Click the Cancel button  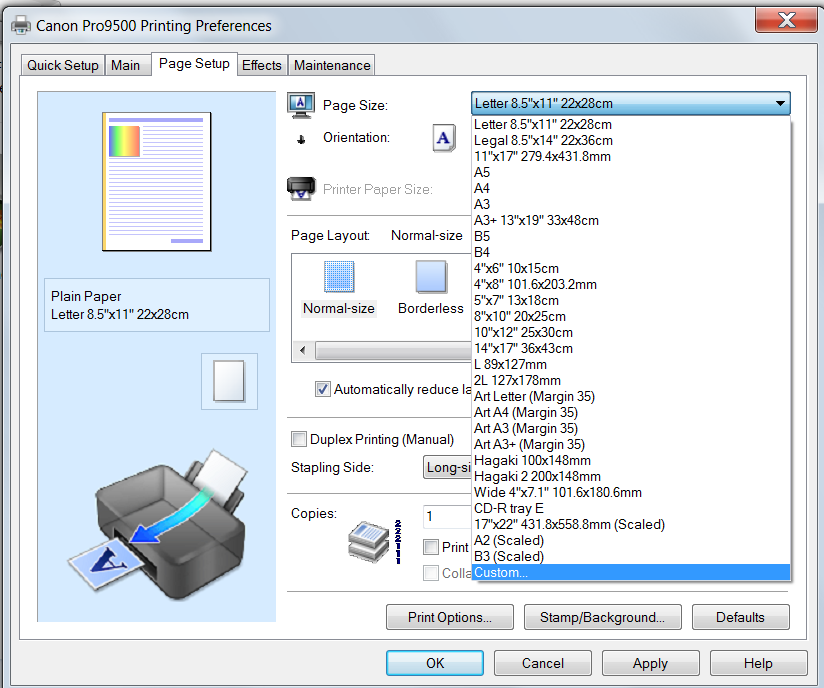tap(543, 663)
